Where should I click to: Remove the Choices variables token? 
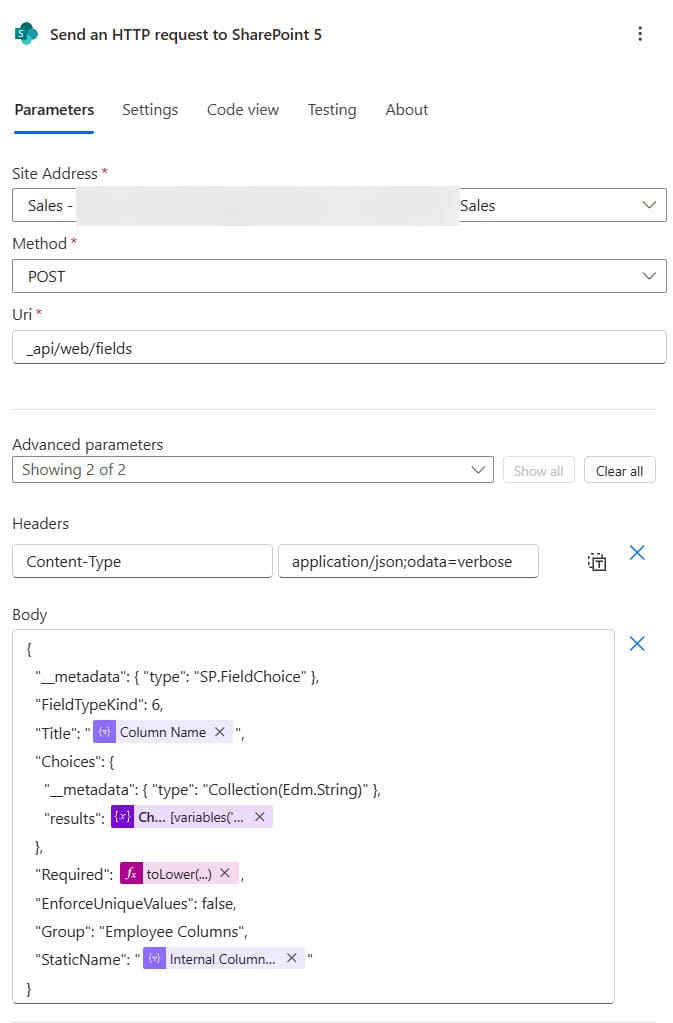click(x=260, y=817)
